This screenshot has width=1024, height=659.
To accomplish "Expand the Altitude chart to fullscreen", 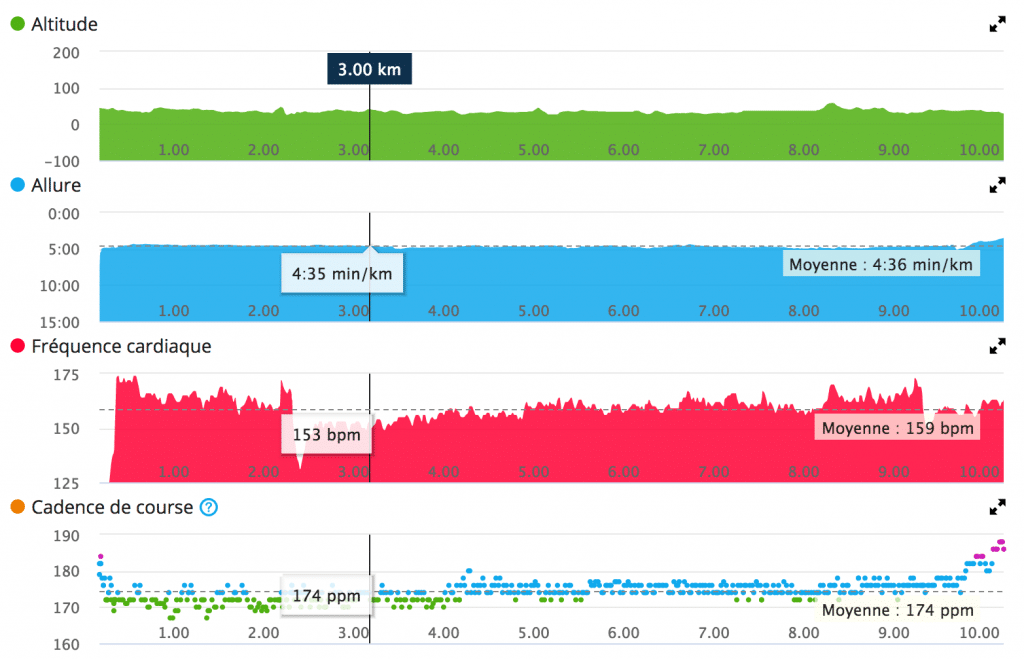I will coord(997,25).
